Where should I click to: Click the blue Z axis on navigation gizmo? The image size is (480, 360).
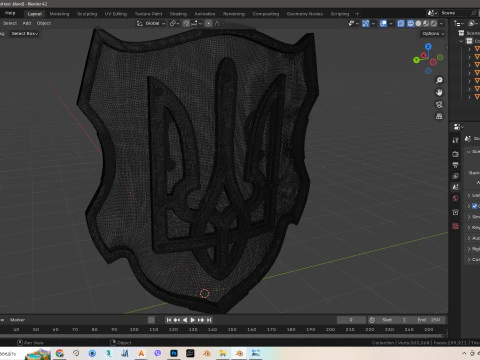pos(428,46)
